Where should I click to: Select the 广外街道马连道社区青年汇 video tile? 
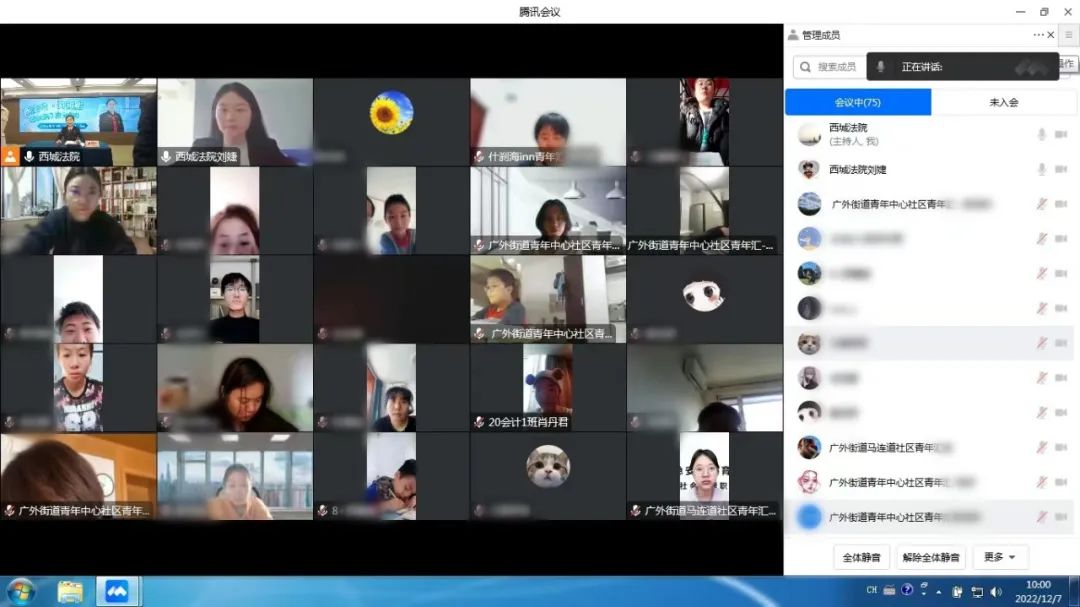tap(705, 475)
